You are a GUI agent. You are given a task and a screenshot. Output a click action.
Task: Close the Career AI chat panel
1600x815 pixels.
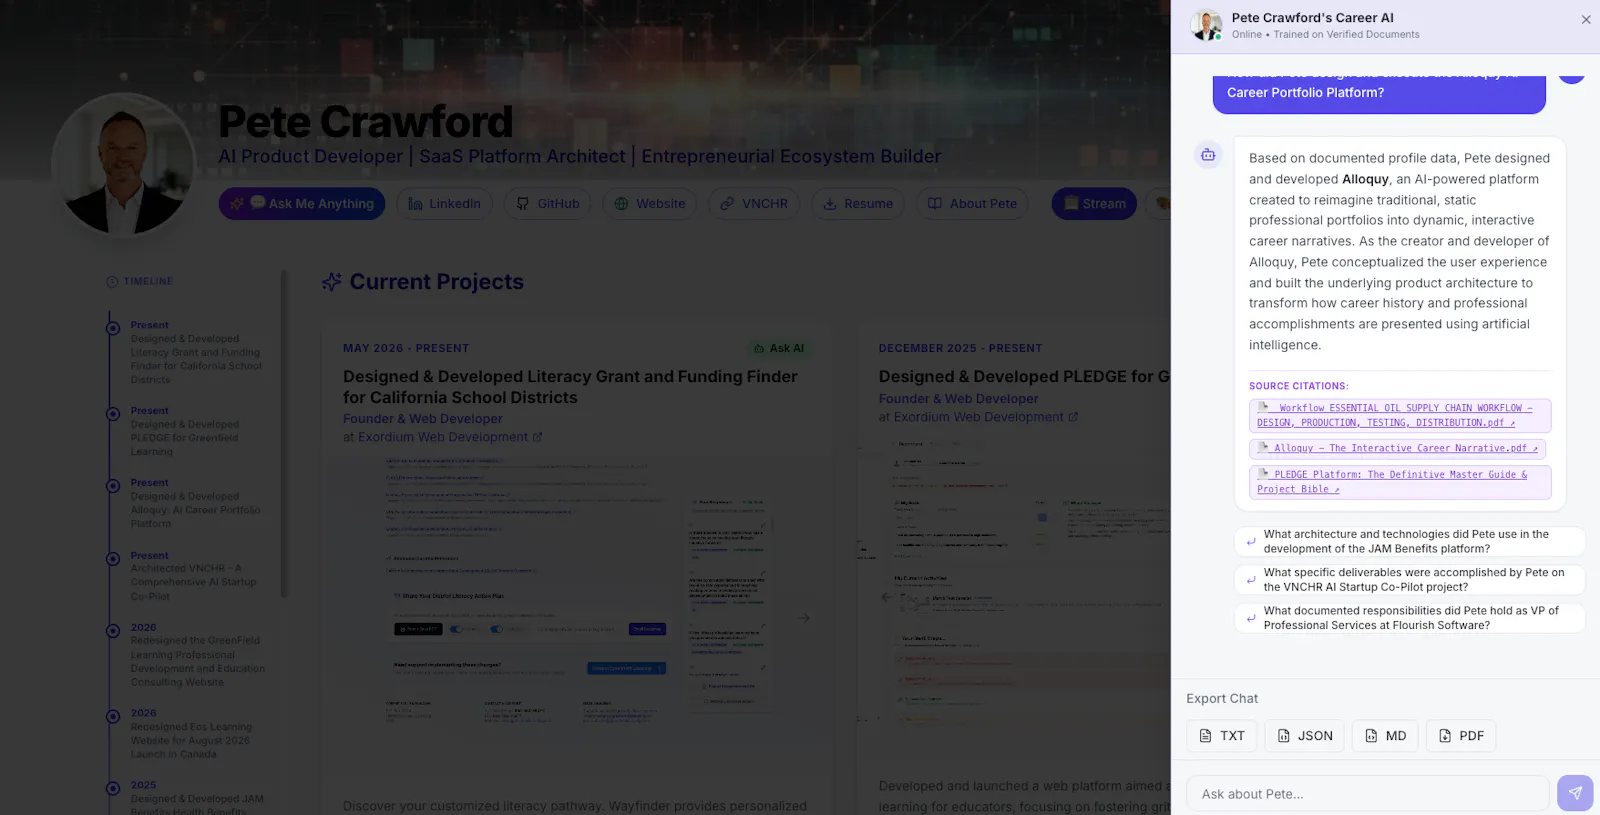pyautogui.click(x=1586, y=20)
